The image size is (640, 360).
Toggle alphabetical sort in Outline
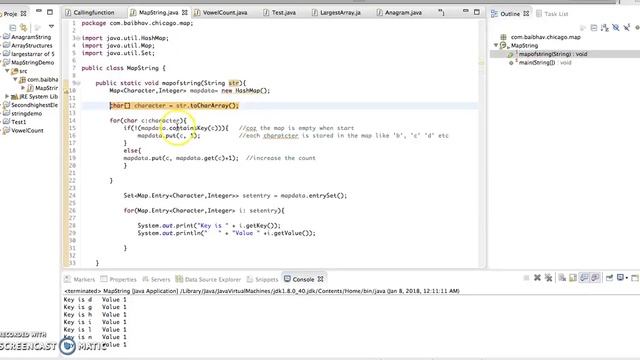[605, 28]
